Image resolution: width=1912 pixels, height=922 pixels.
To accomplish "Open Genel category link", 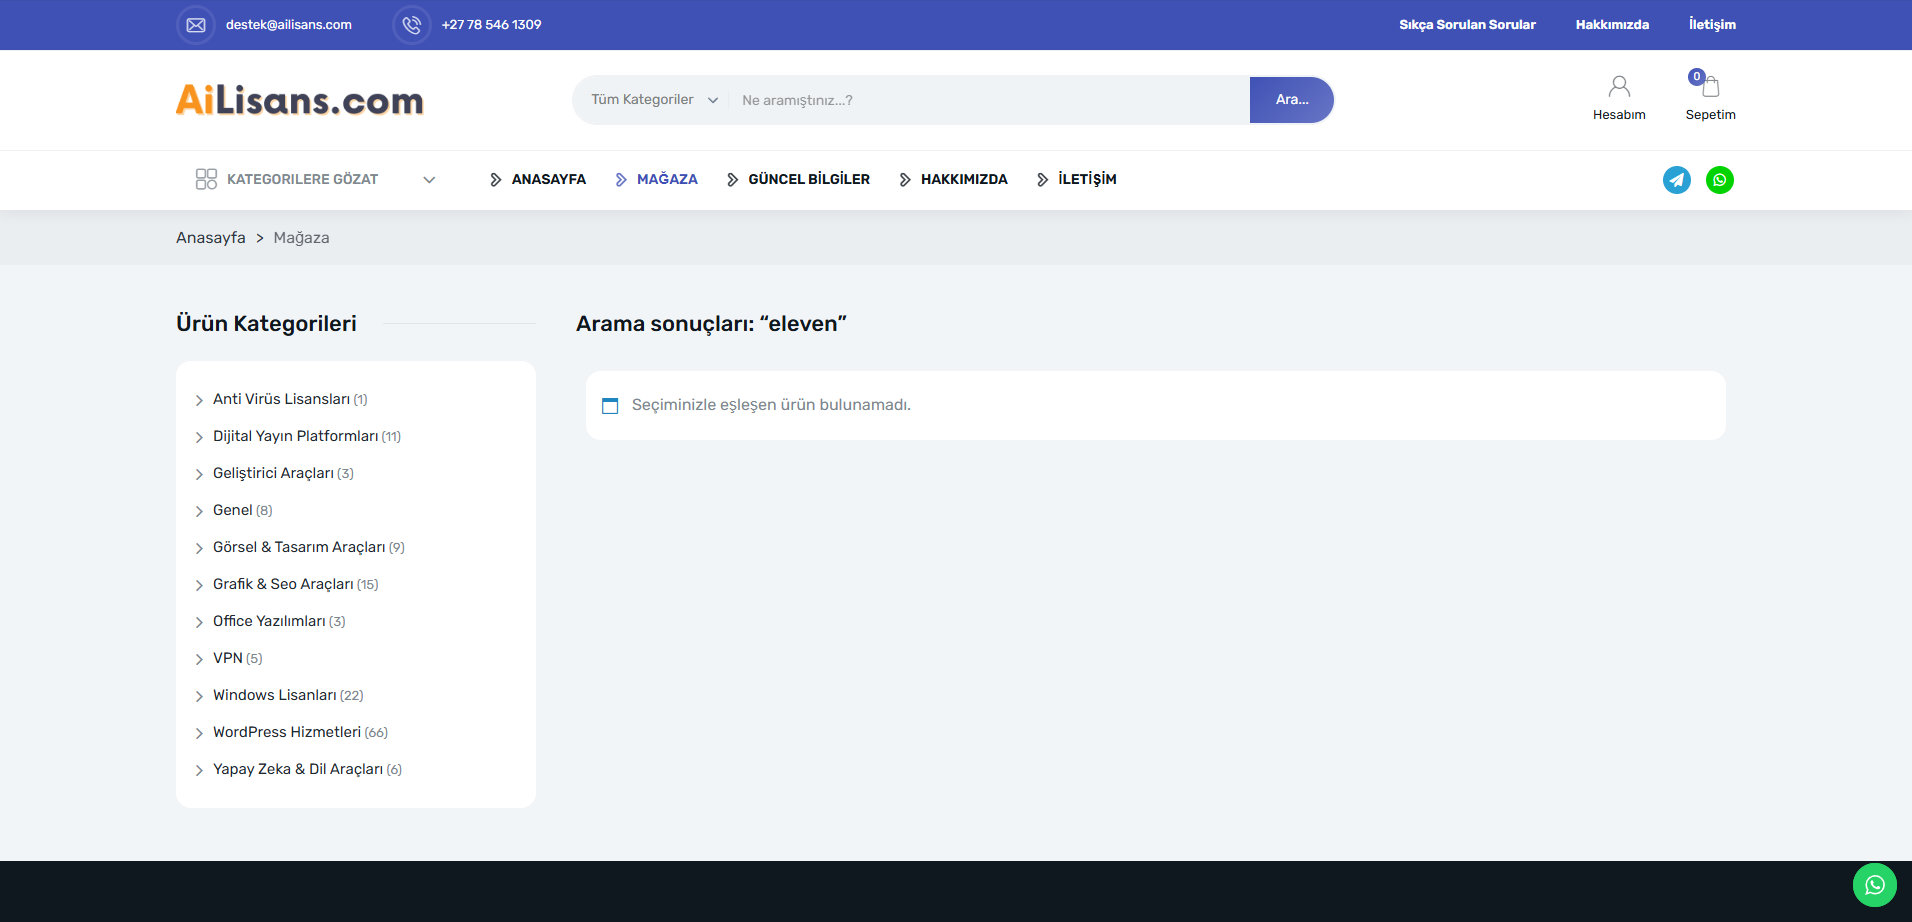I will point(232,510).
